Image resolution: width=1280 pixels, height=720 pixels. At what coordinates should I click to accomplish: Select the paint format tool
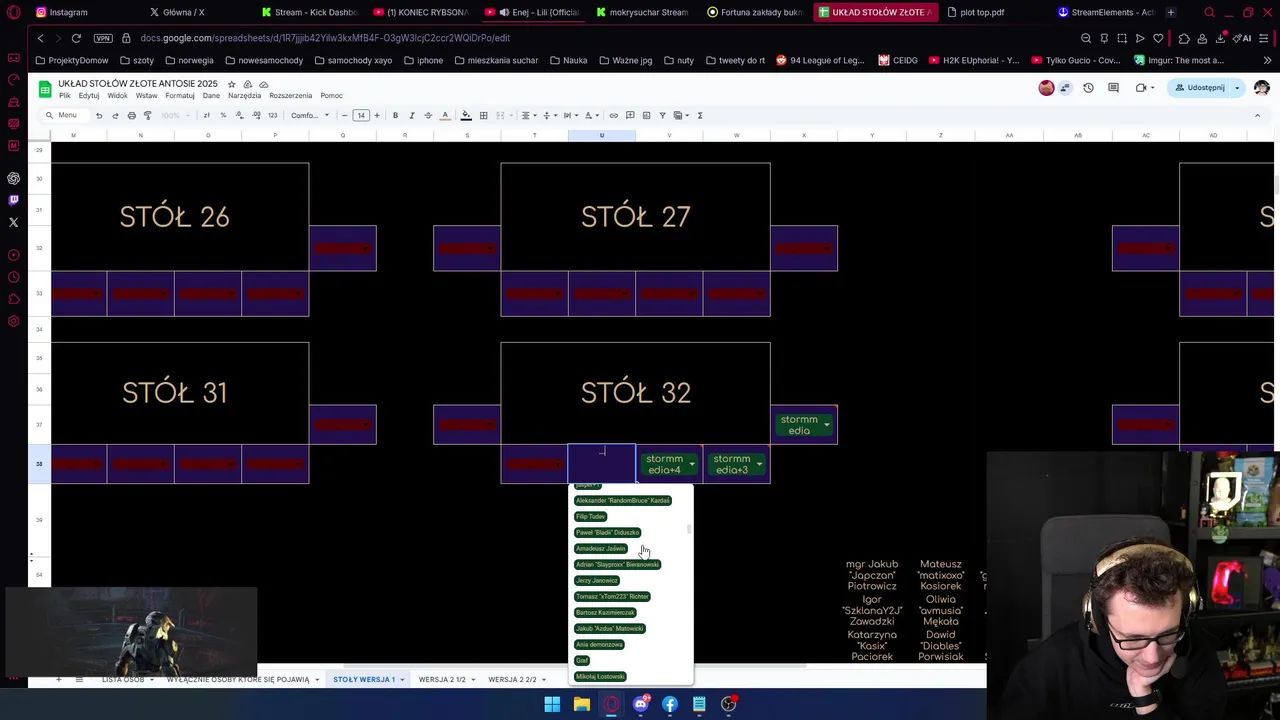[x=147, y=115]
